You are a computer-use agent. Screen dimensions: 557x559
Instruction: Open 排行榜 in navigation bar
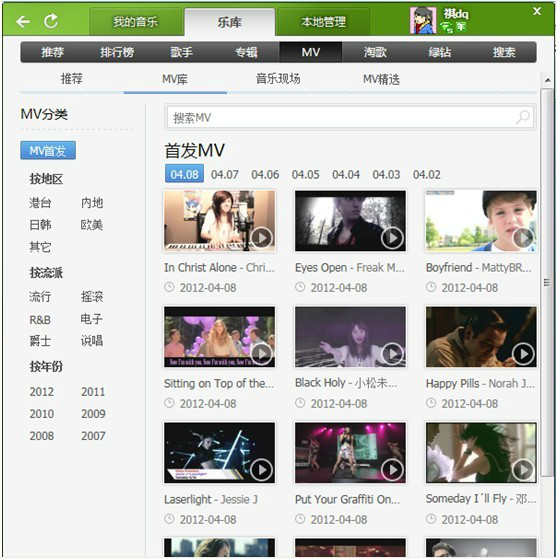(117, 52)
